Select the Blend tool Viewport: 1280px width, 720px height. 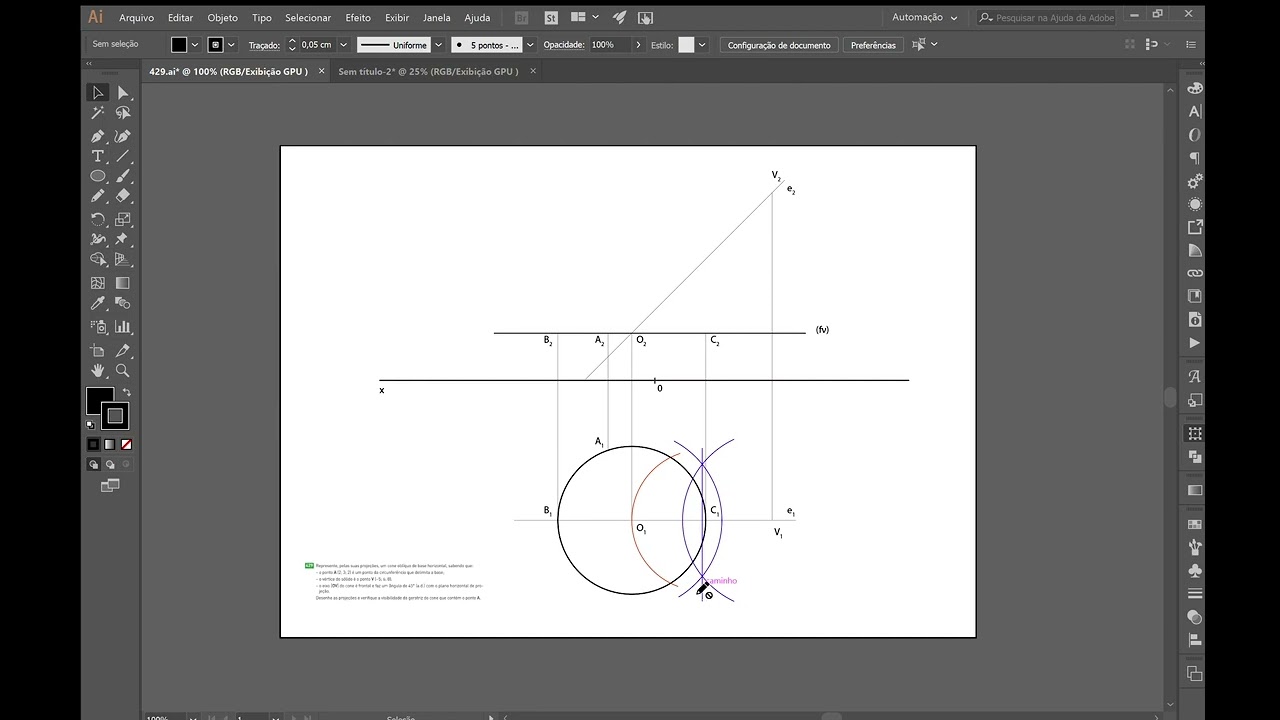point(123,303)
